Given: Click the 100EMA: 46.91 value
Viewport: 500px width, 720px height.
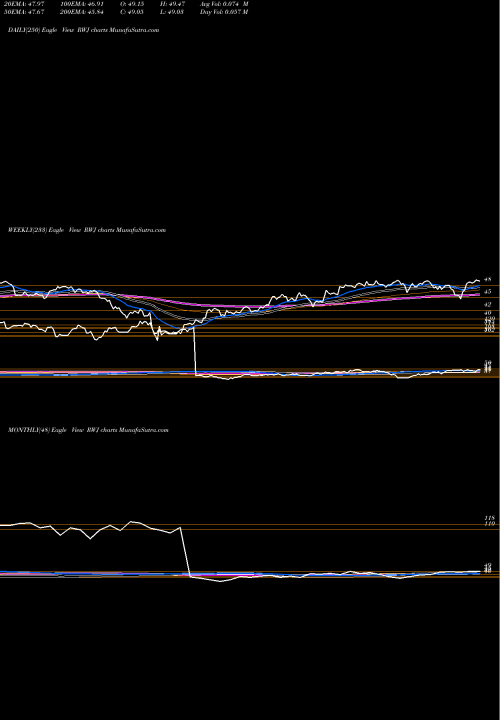Looking at the screenshot, I should tap(84, 4).
